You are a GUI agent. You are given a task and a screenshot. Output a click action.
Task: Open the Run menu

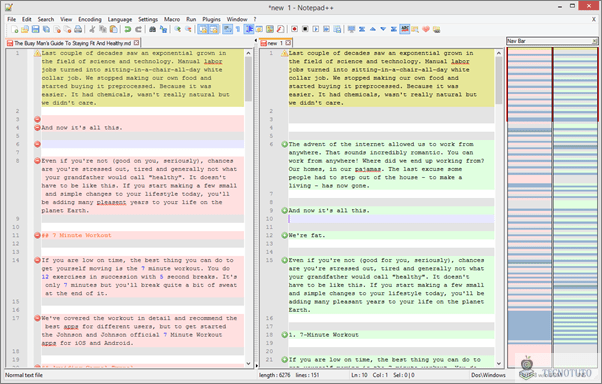pos(191,19)
